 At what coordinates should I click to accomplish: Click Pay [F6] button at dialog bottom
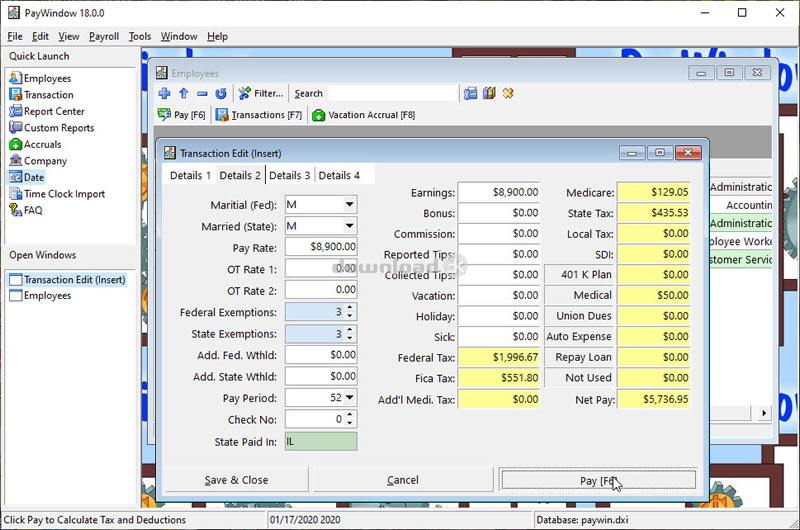[599, 480]
